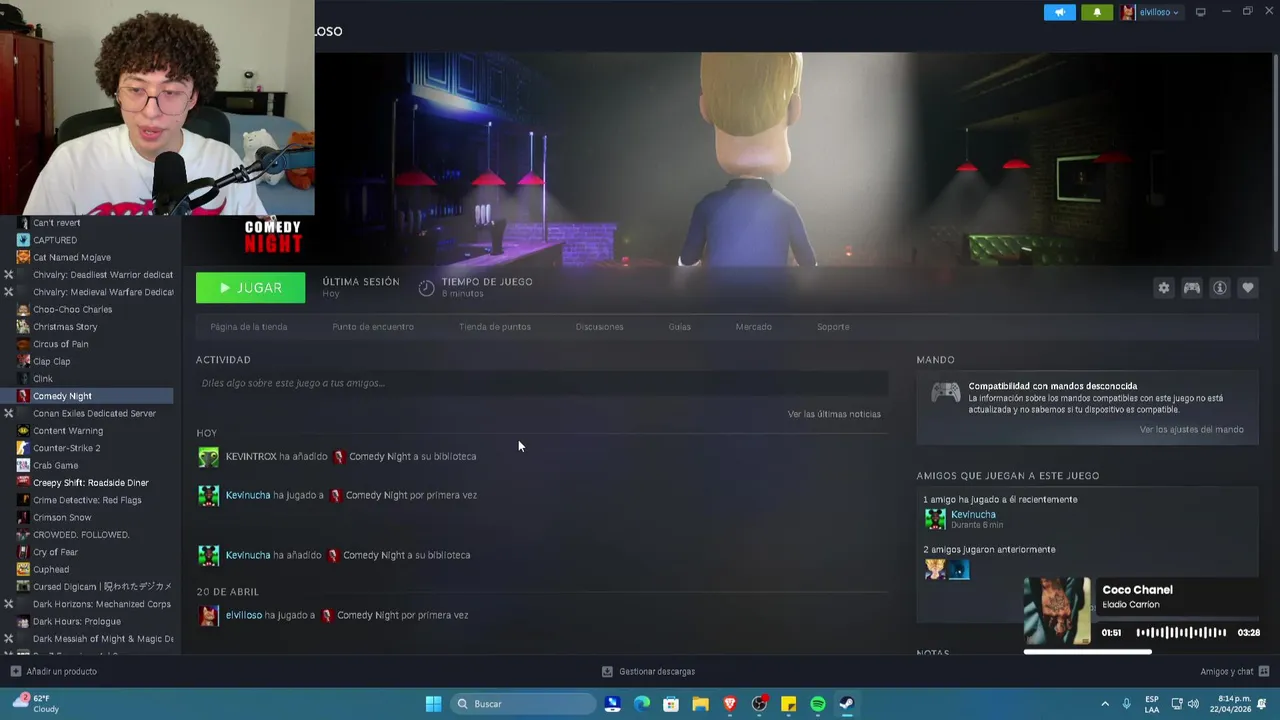Select Can't revert in library list
Viewport: 1280px width, 720px height.
[56, 223]
